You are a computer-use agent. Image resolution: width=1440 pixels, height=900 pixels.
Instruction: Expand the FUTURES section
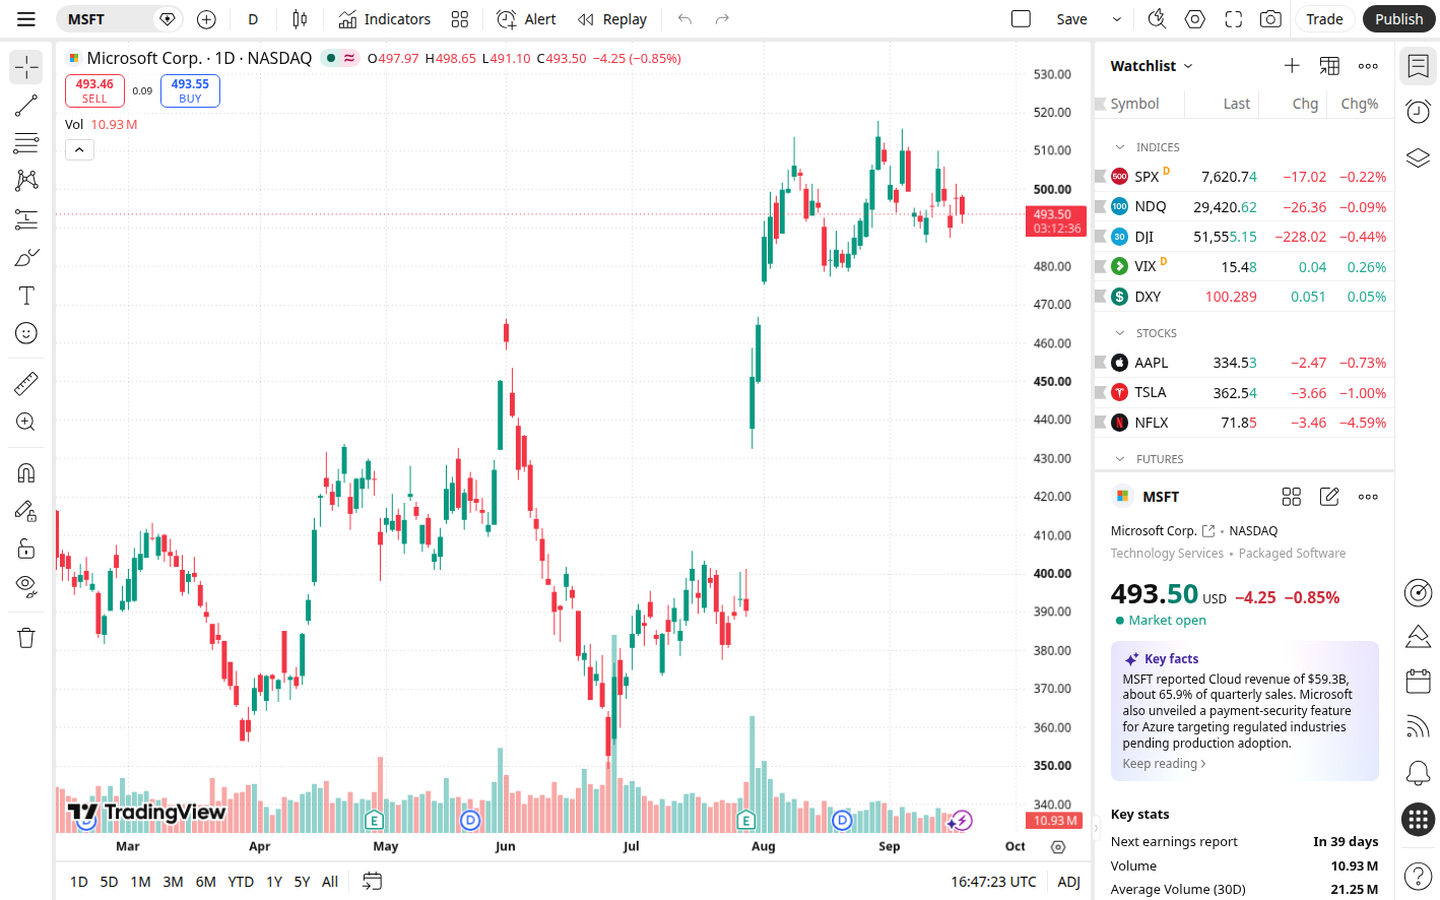click(x=1120, y=459)
